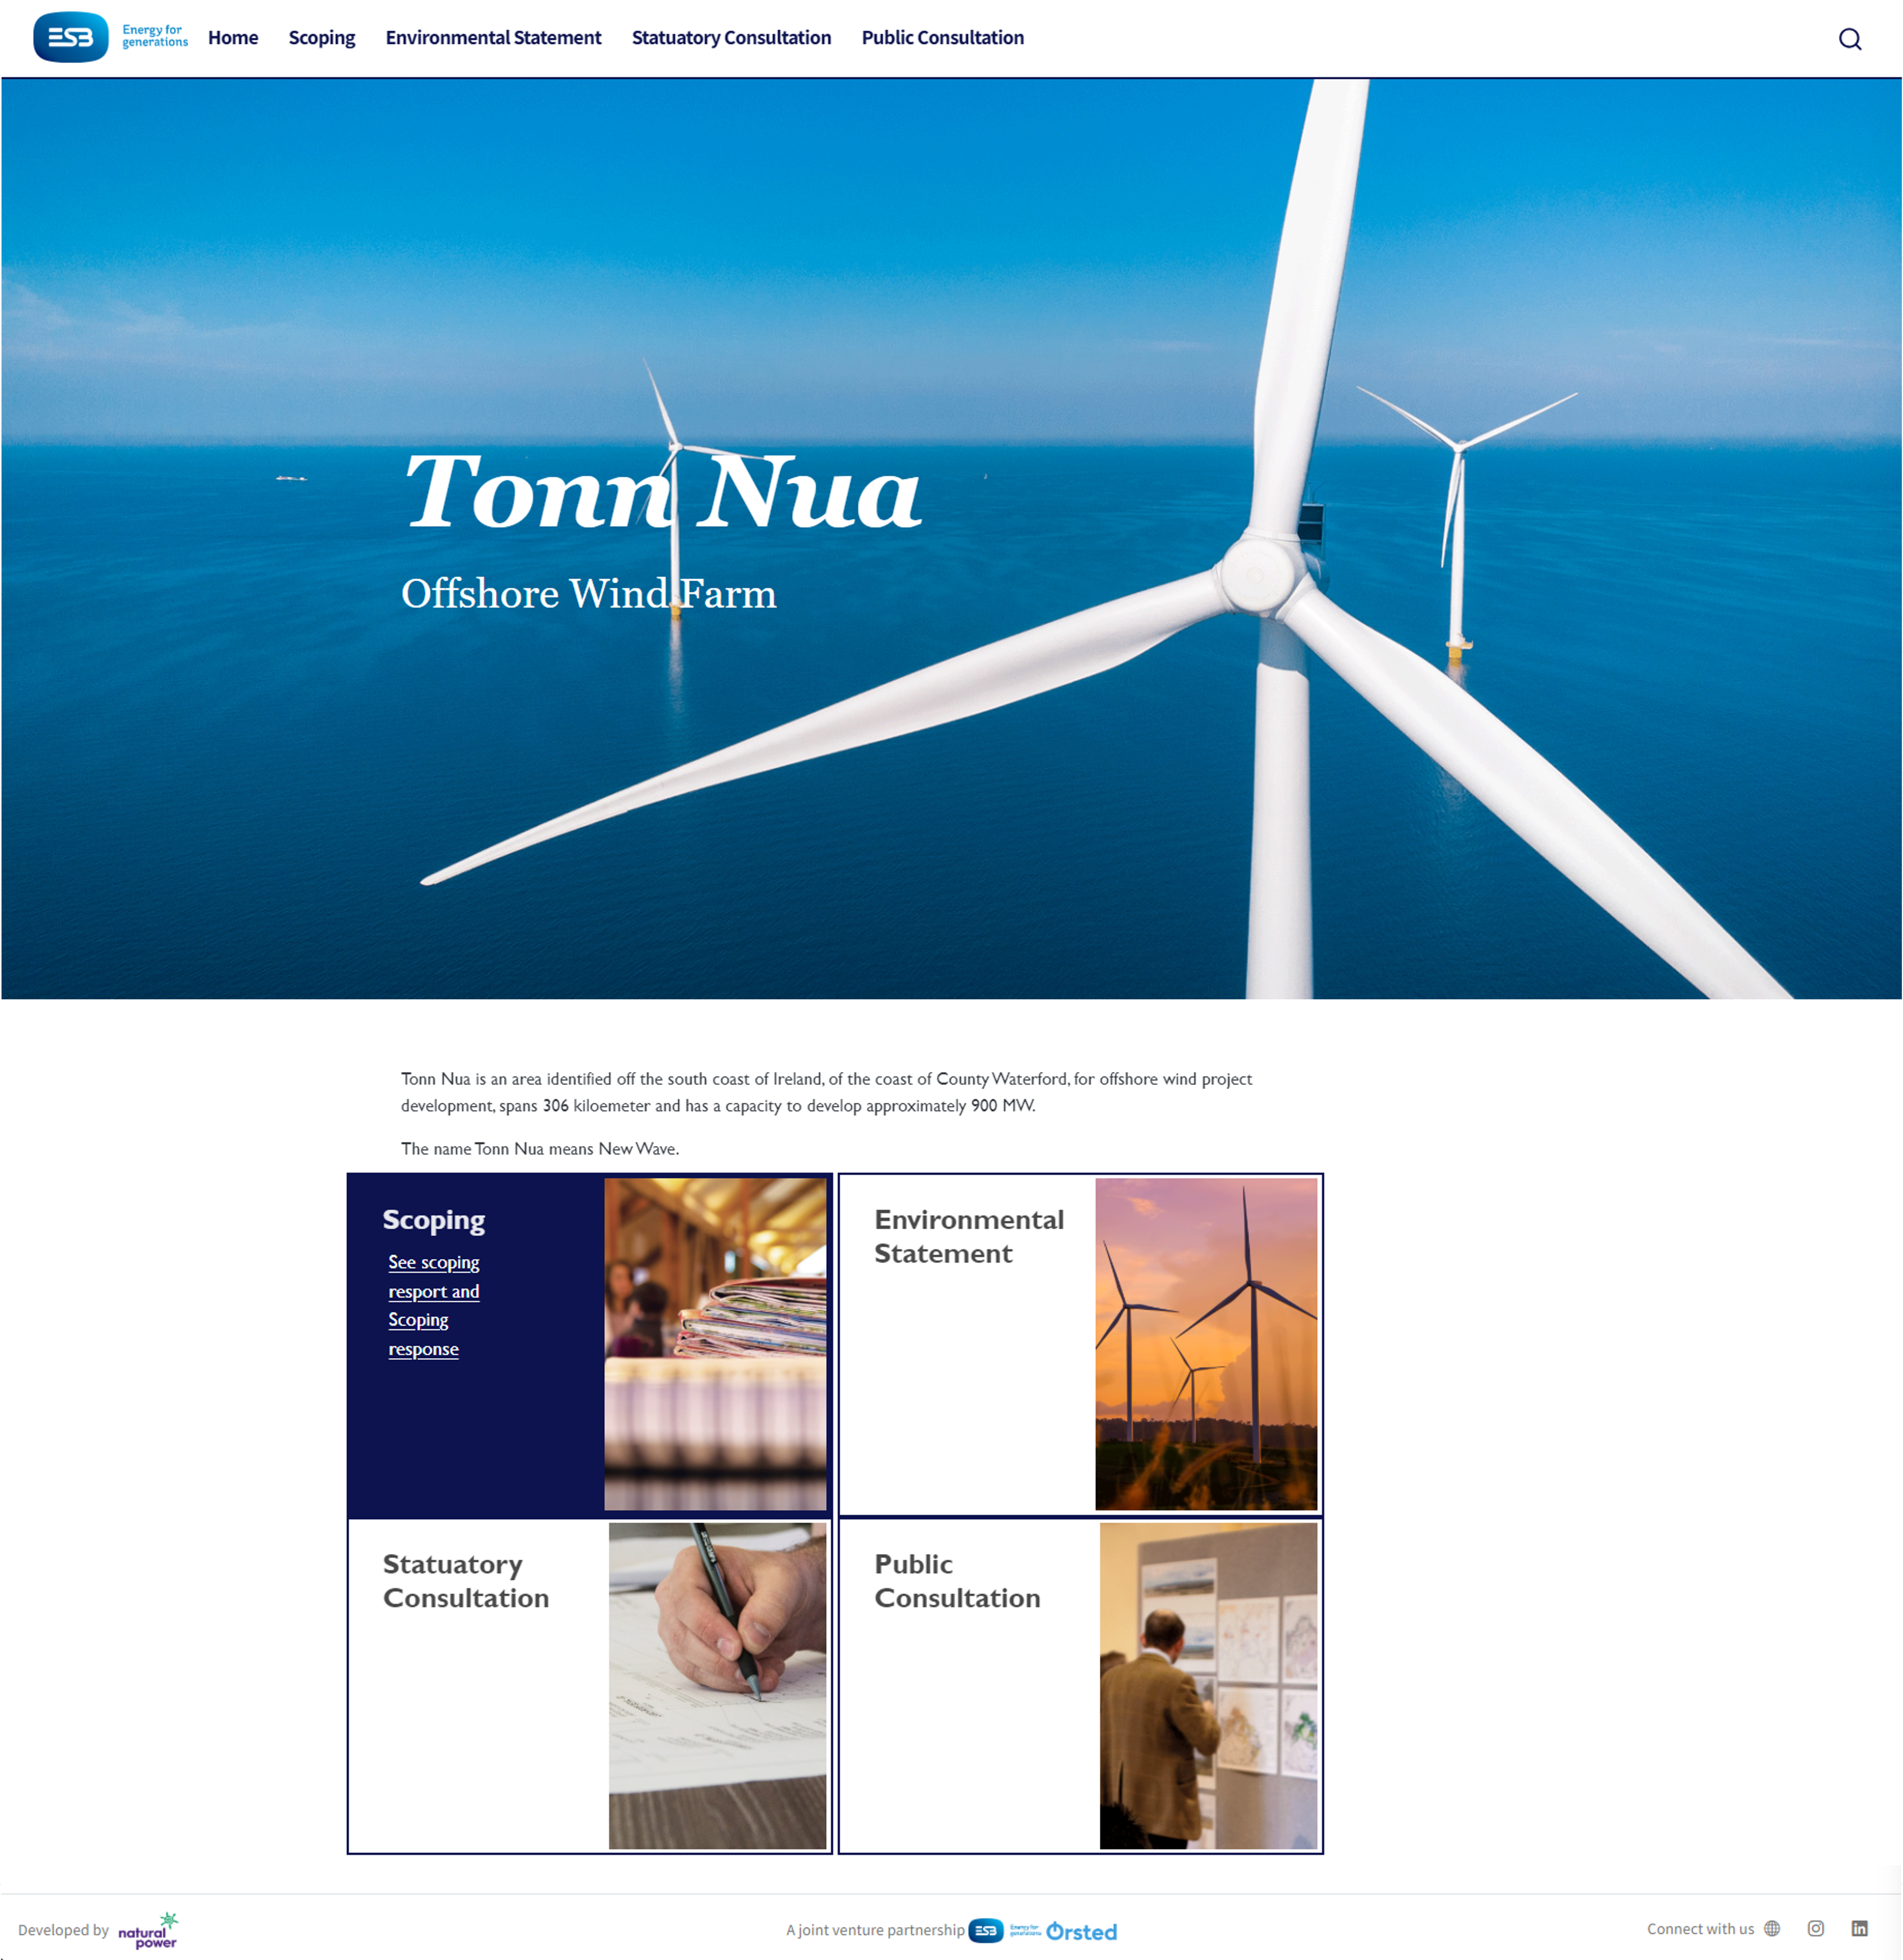
Task: Click the ESB logo in header
Action: pyautogui.click(x=71, y=37)
